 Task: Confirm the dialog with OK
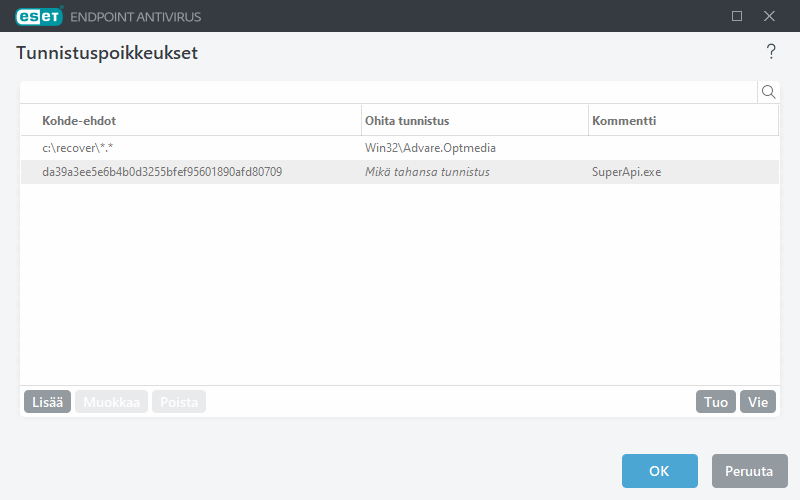tap(659, 471)
